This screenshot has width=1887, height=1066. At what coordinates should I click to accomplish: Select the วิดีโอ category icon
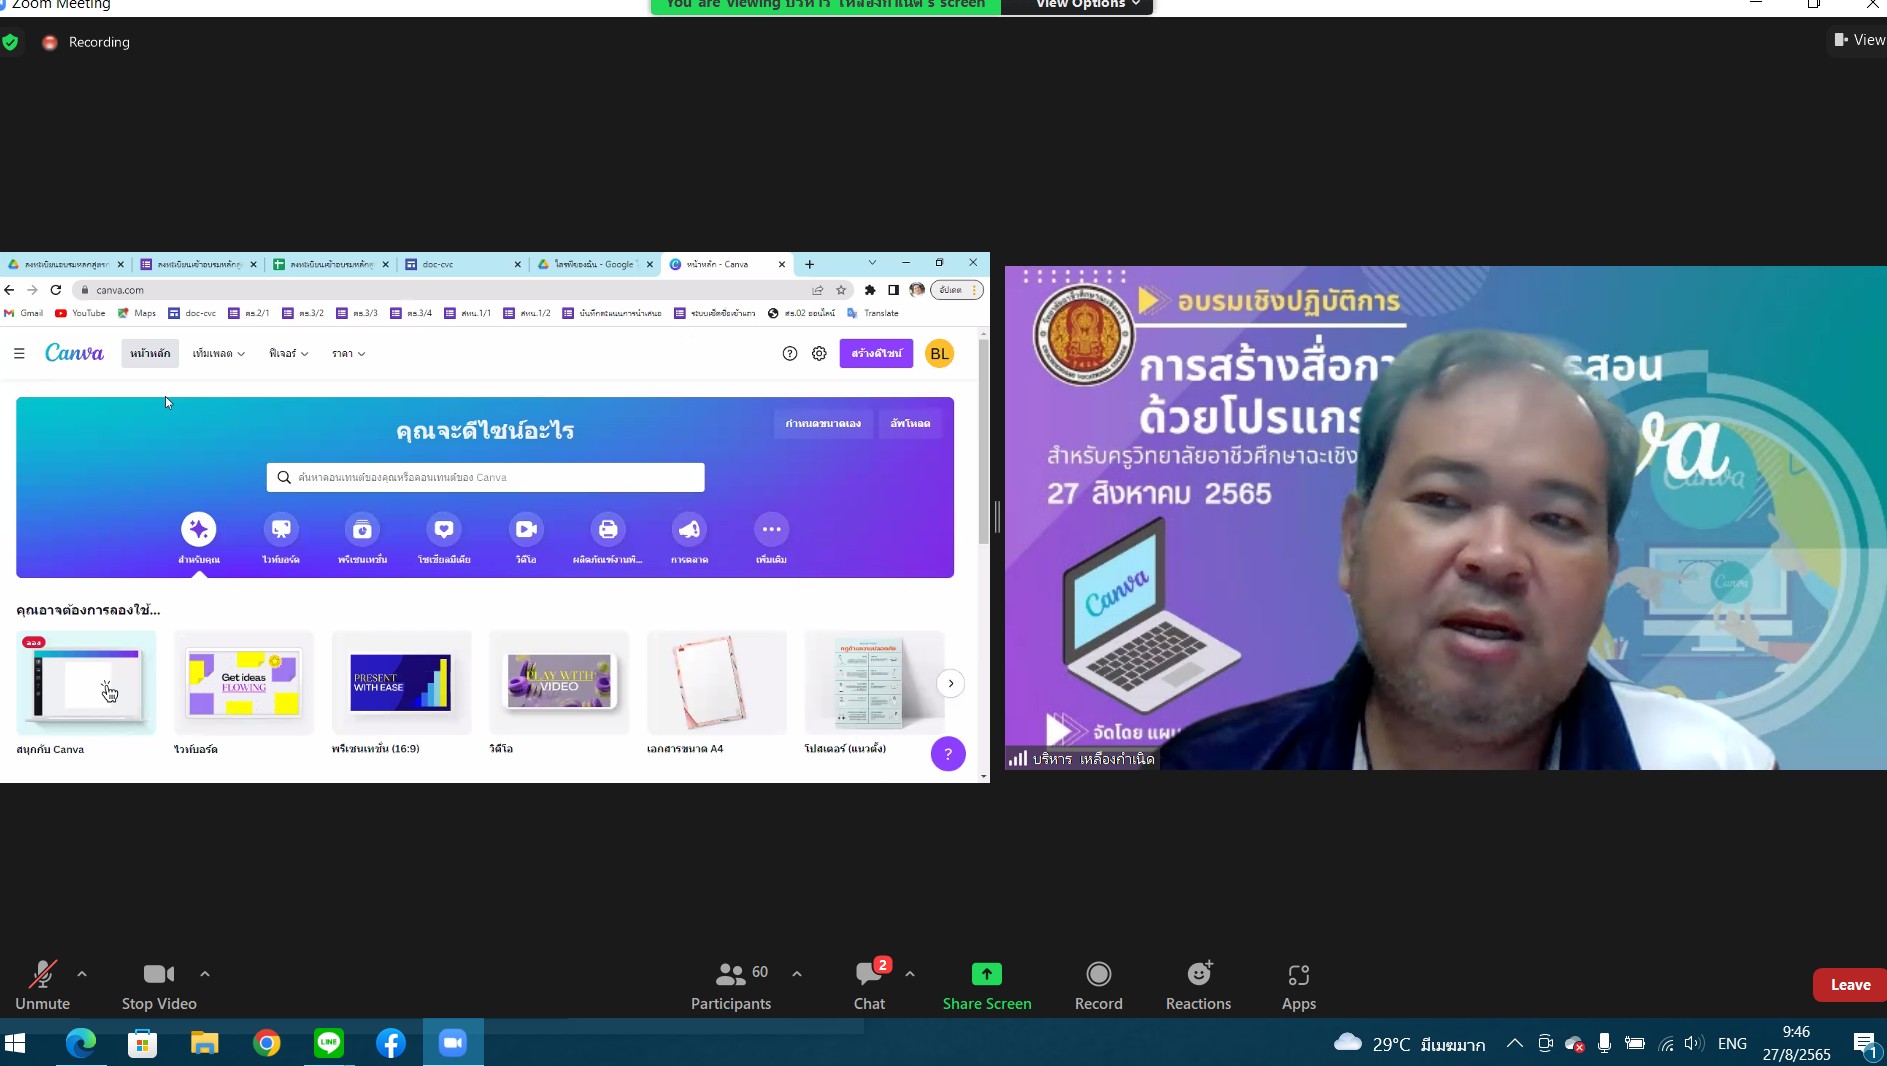point(526,529)
